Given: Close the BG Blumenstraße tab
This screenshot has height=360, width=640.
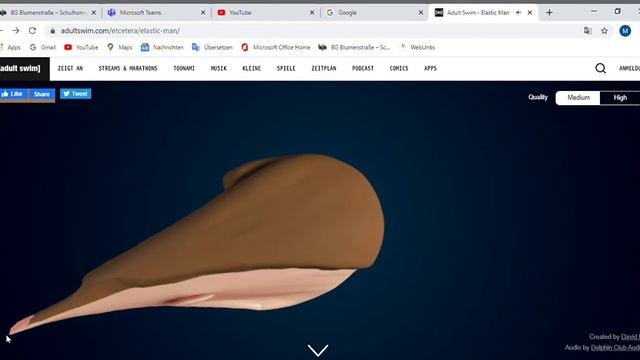Looking at the screenshot, I should (x=93, y=13).
